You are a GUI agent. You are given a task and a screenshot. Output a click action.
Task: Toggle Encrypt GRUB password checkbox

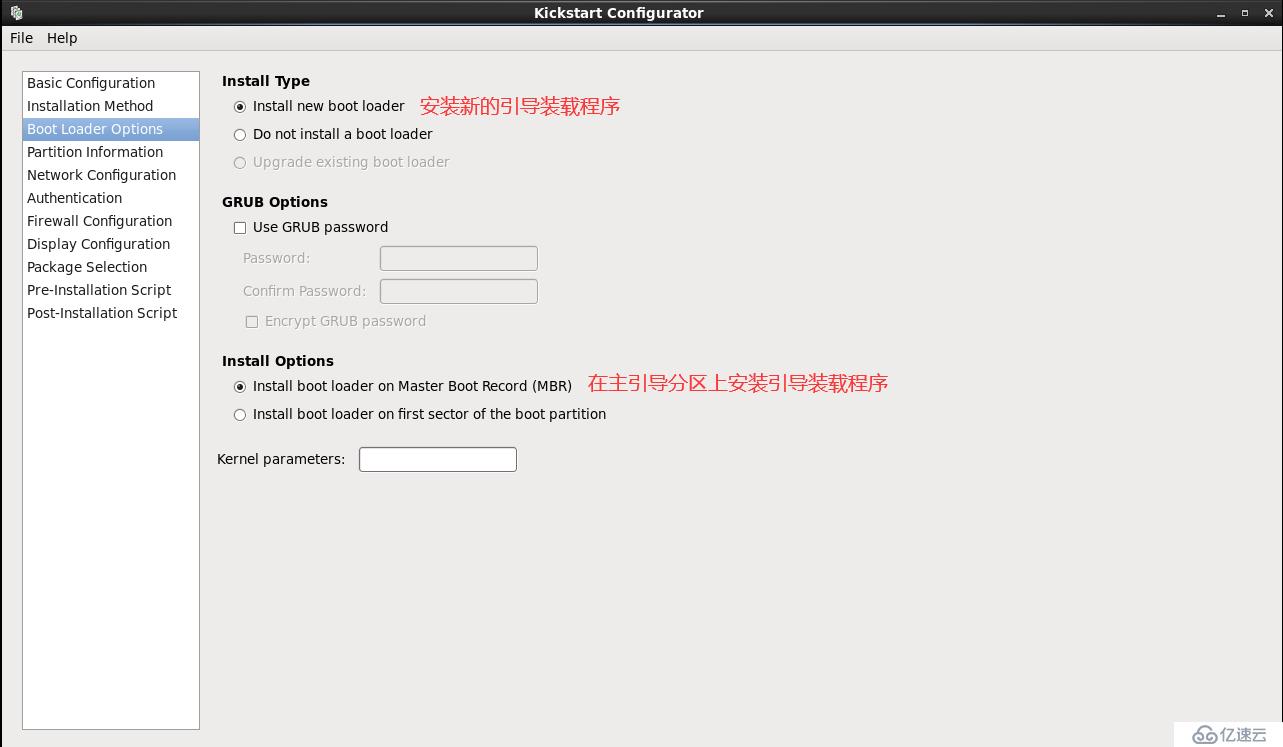coord(252,322)
